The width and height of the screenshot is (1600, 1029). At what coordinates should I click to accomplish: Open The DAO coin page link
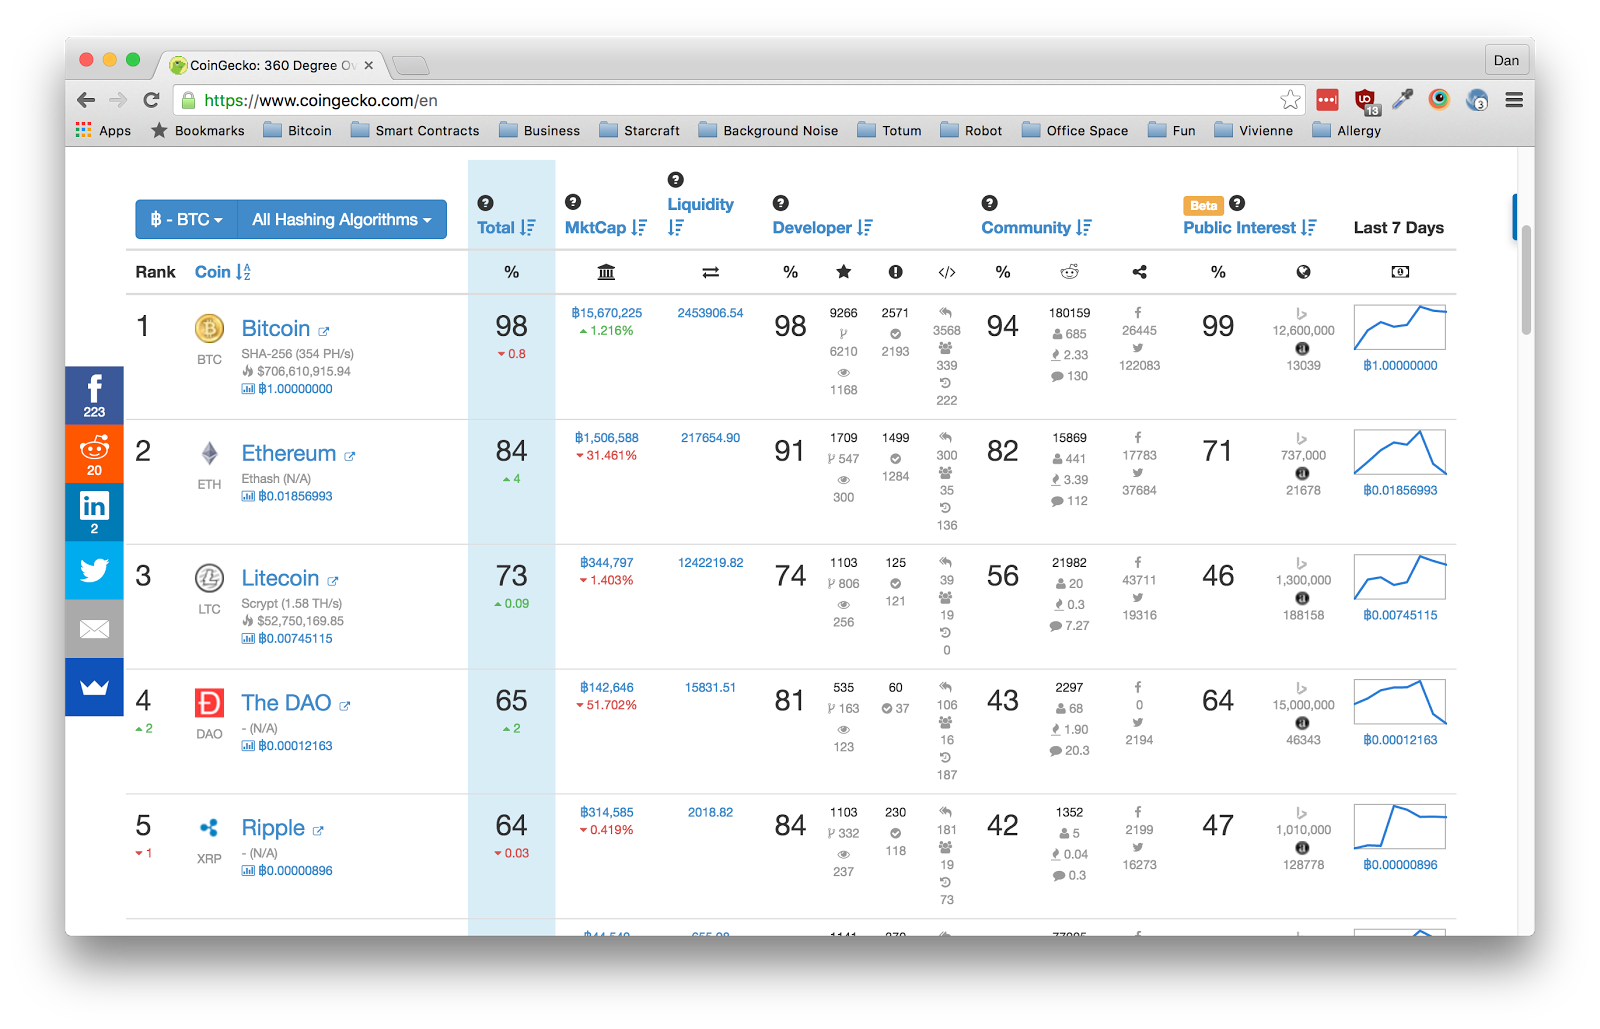point(286,703)
